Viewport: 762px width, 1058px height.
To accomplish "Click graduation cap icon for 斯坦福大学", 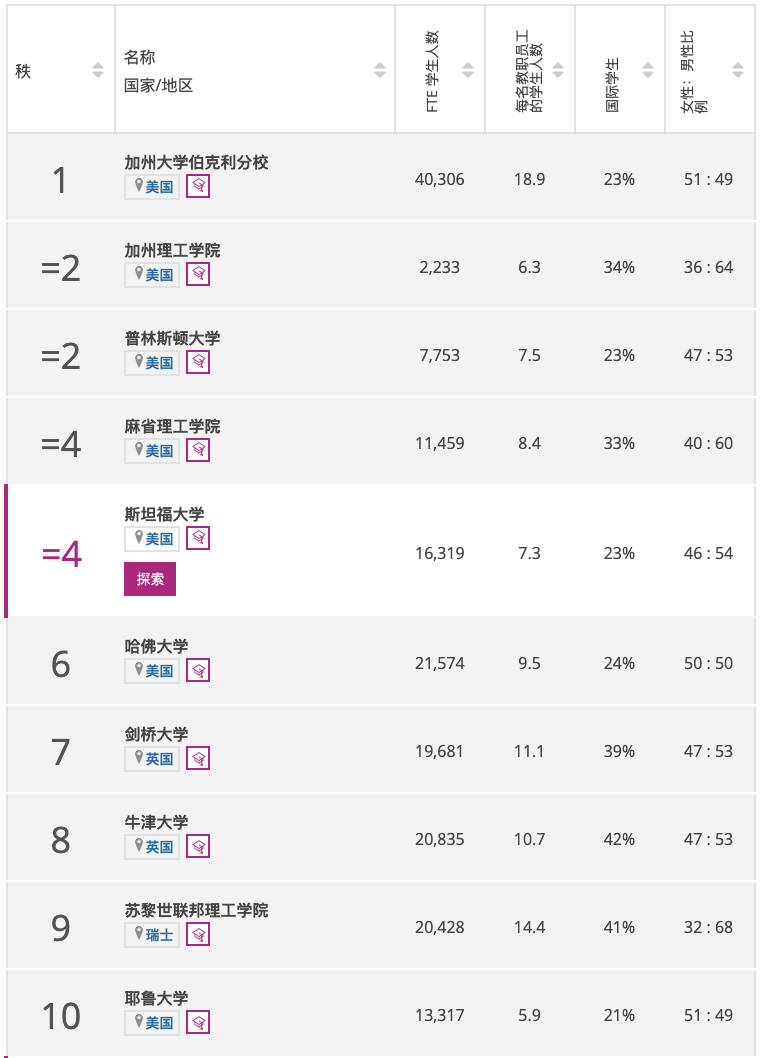I will click(198, 538).
